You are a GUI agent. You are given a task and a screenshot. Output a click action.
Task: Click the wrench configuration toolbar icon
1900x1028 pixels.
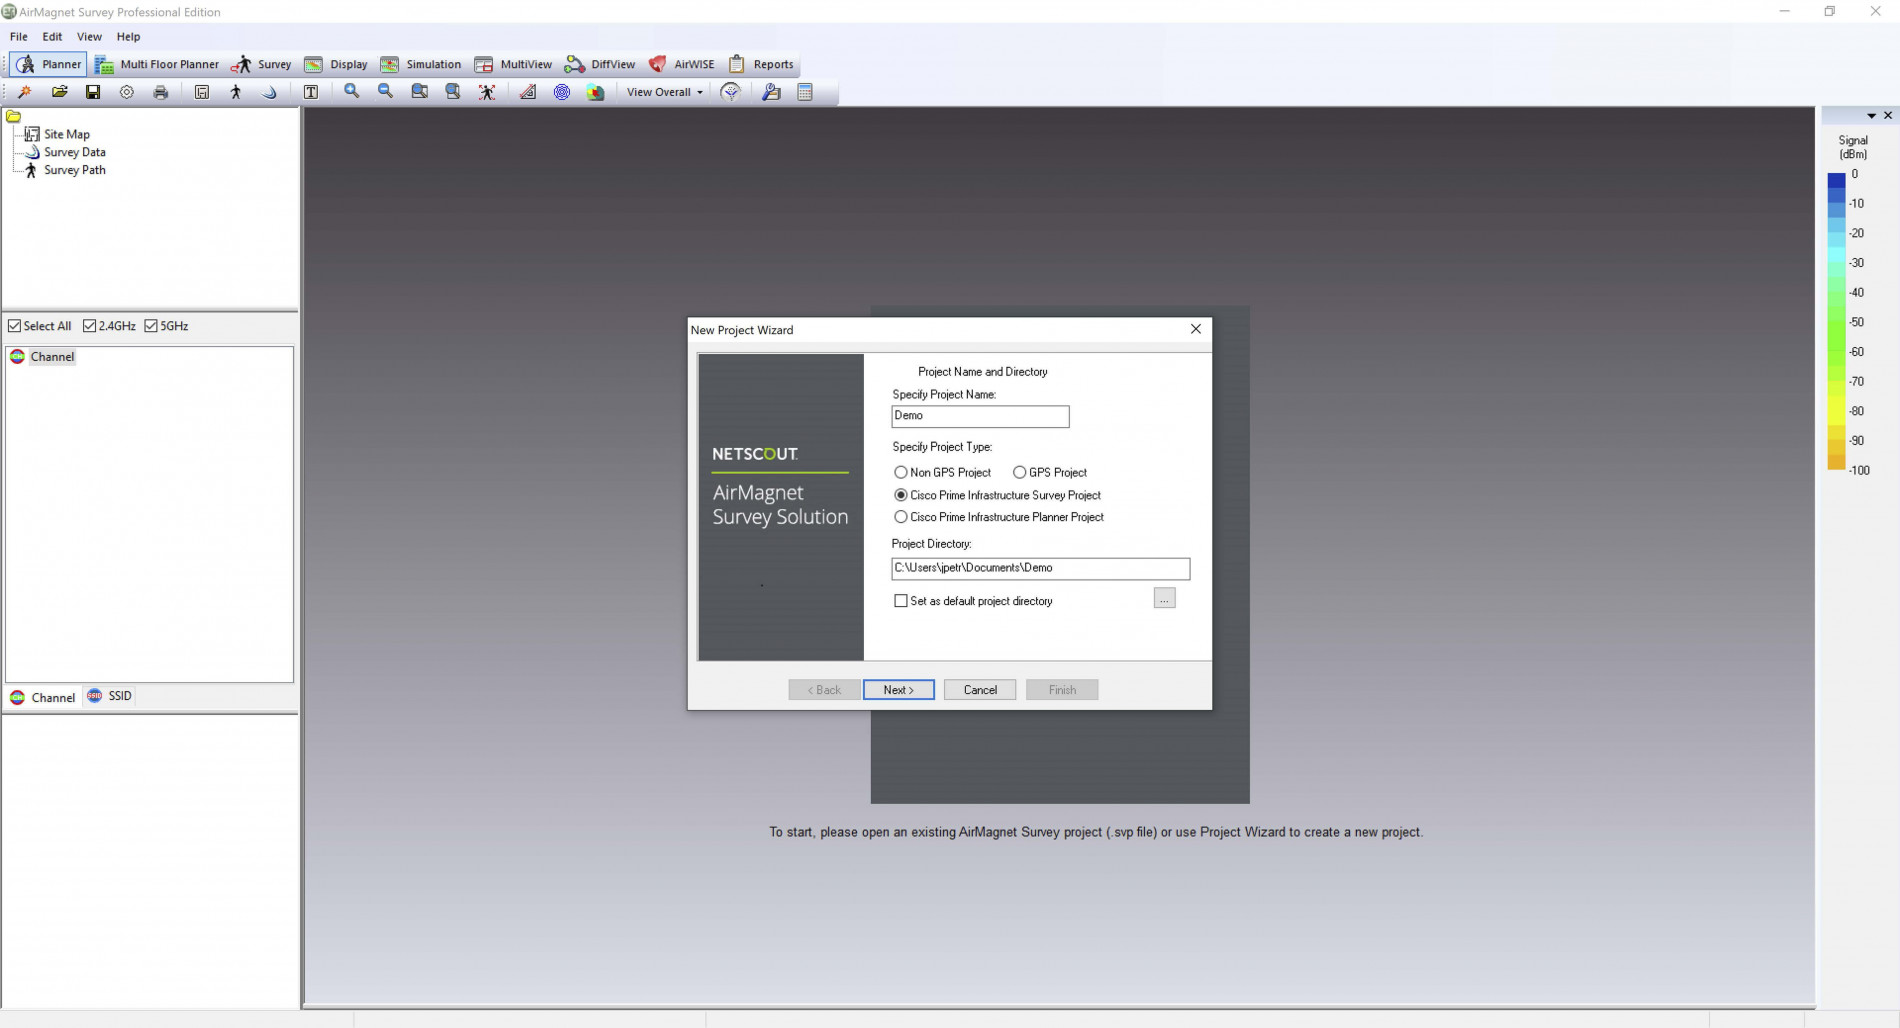click(771, 92)
